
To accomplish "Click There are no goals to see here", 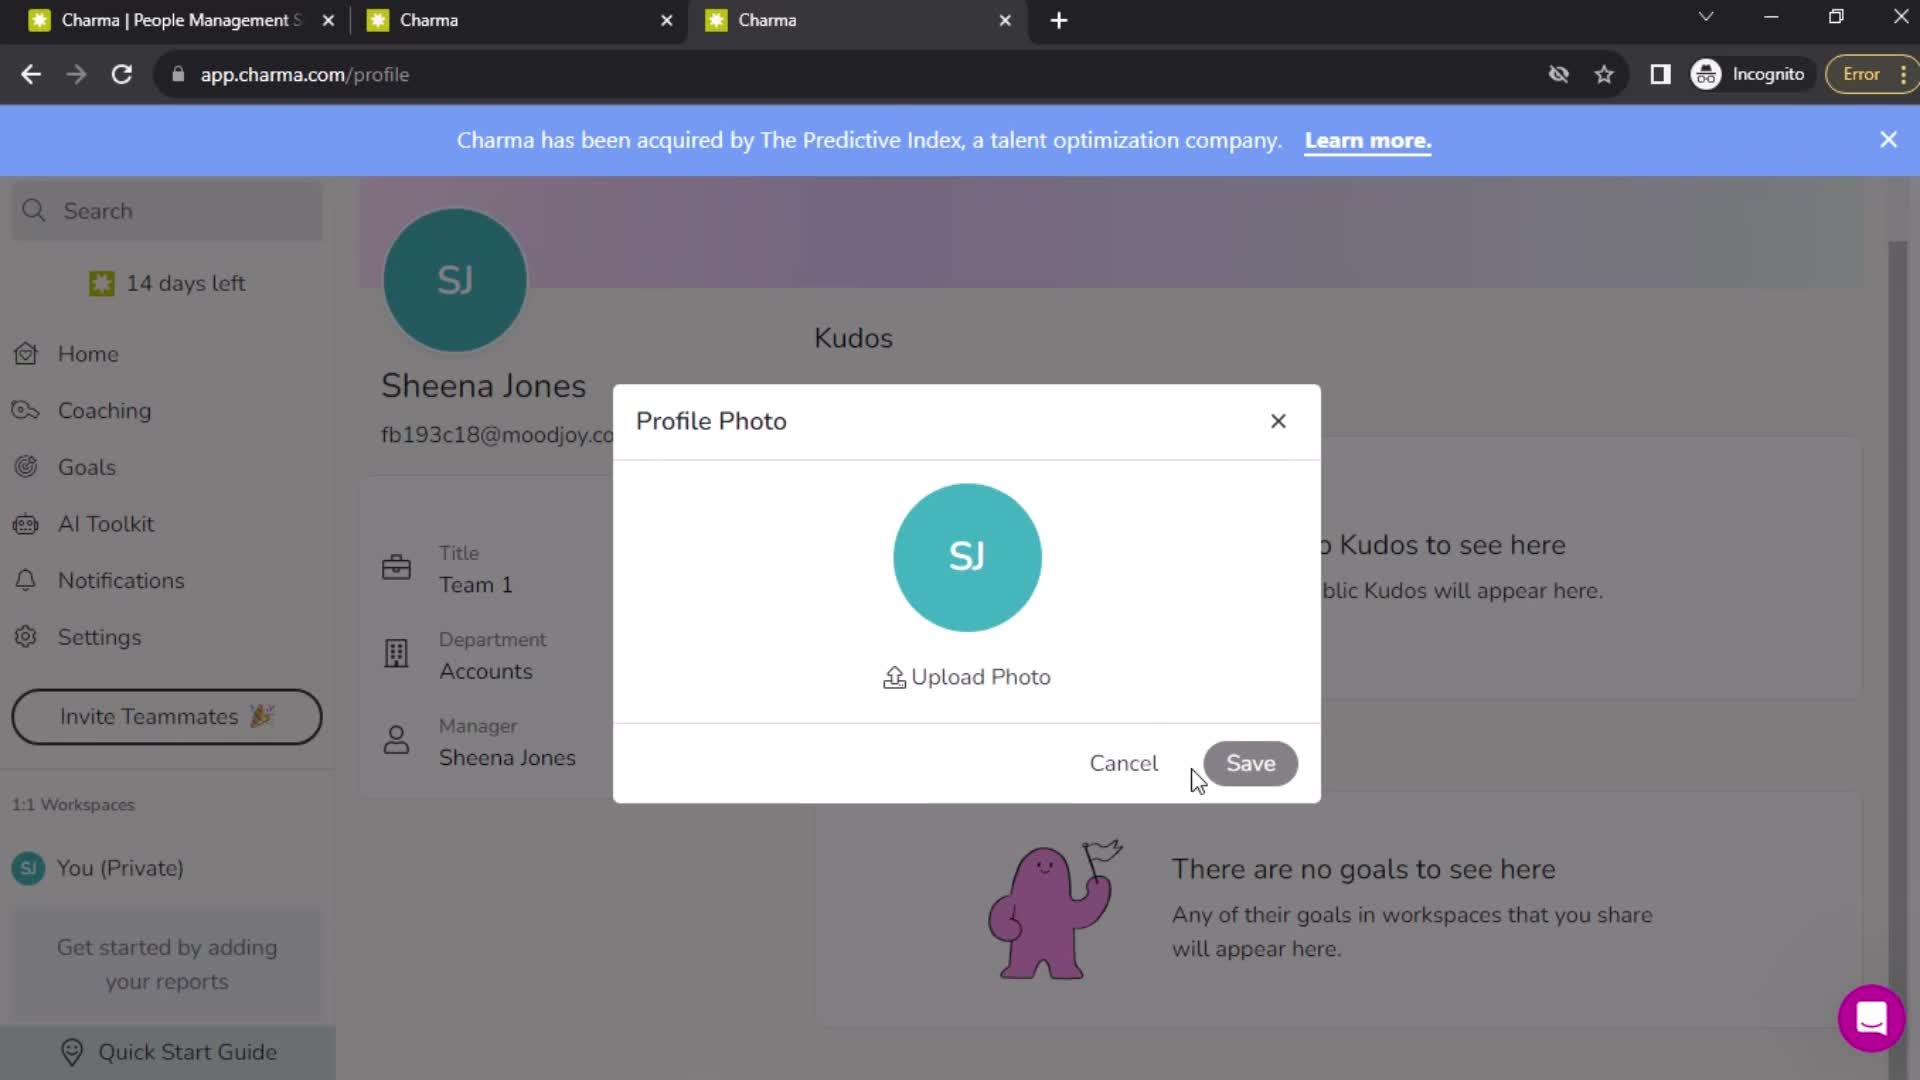I will 1363,869.
